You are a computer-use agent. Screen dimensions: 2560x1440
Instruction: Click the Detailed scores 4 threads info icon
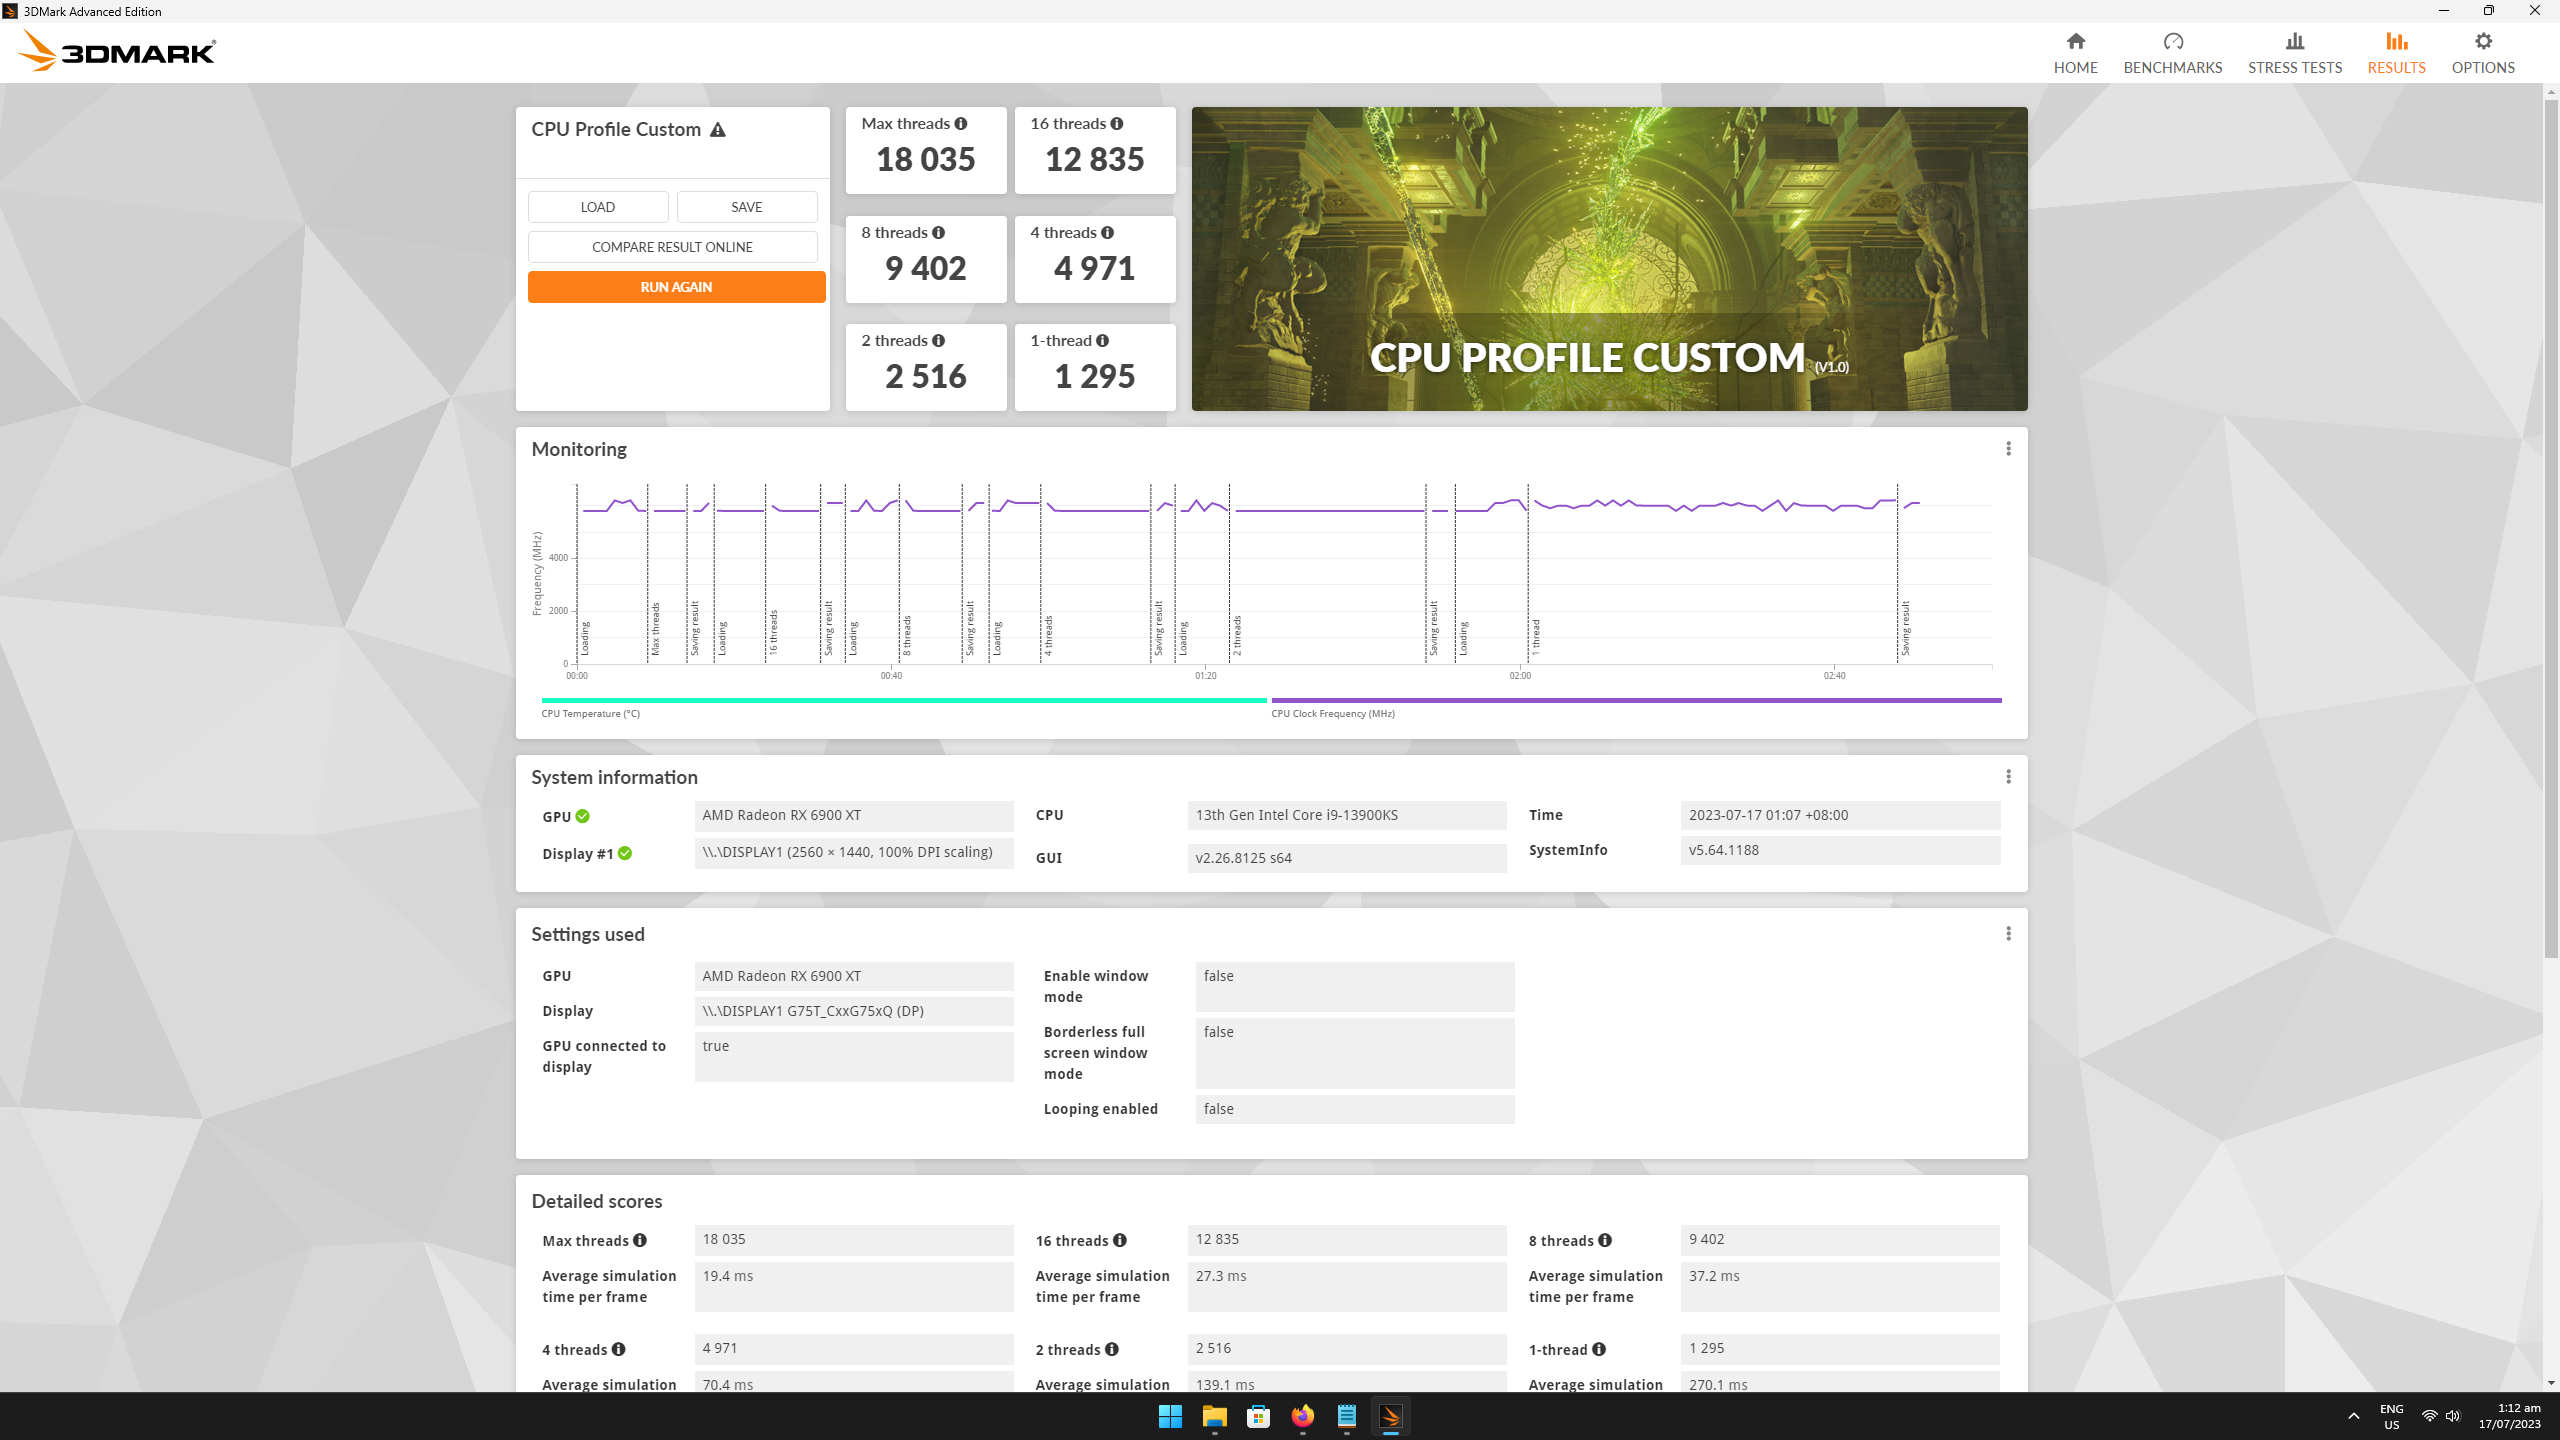(x=619, y=1350)
